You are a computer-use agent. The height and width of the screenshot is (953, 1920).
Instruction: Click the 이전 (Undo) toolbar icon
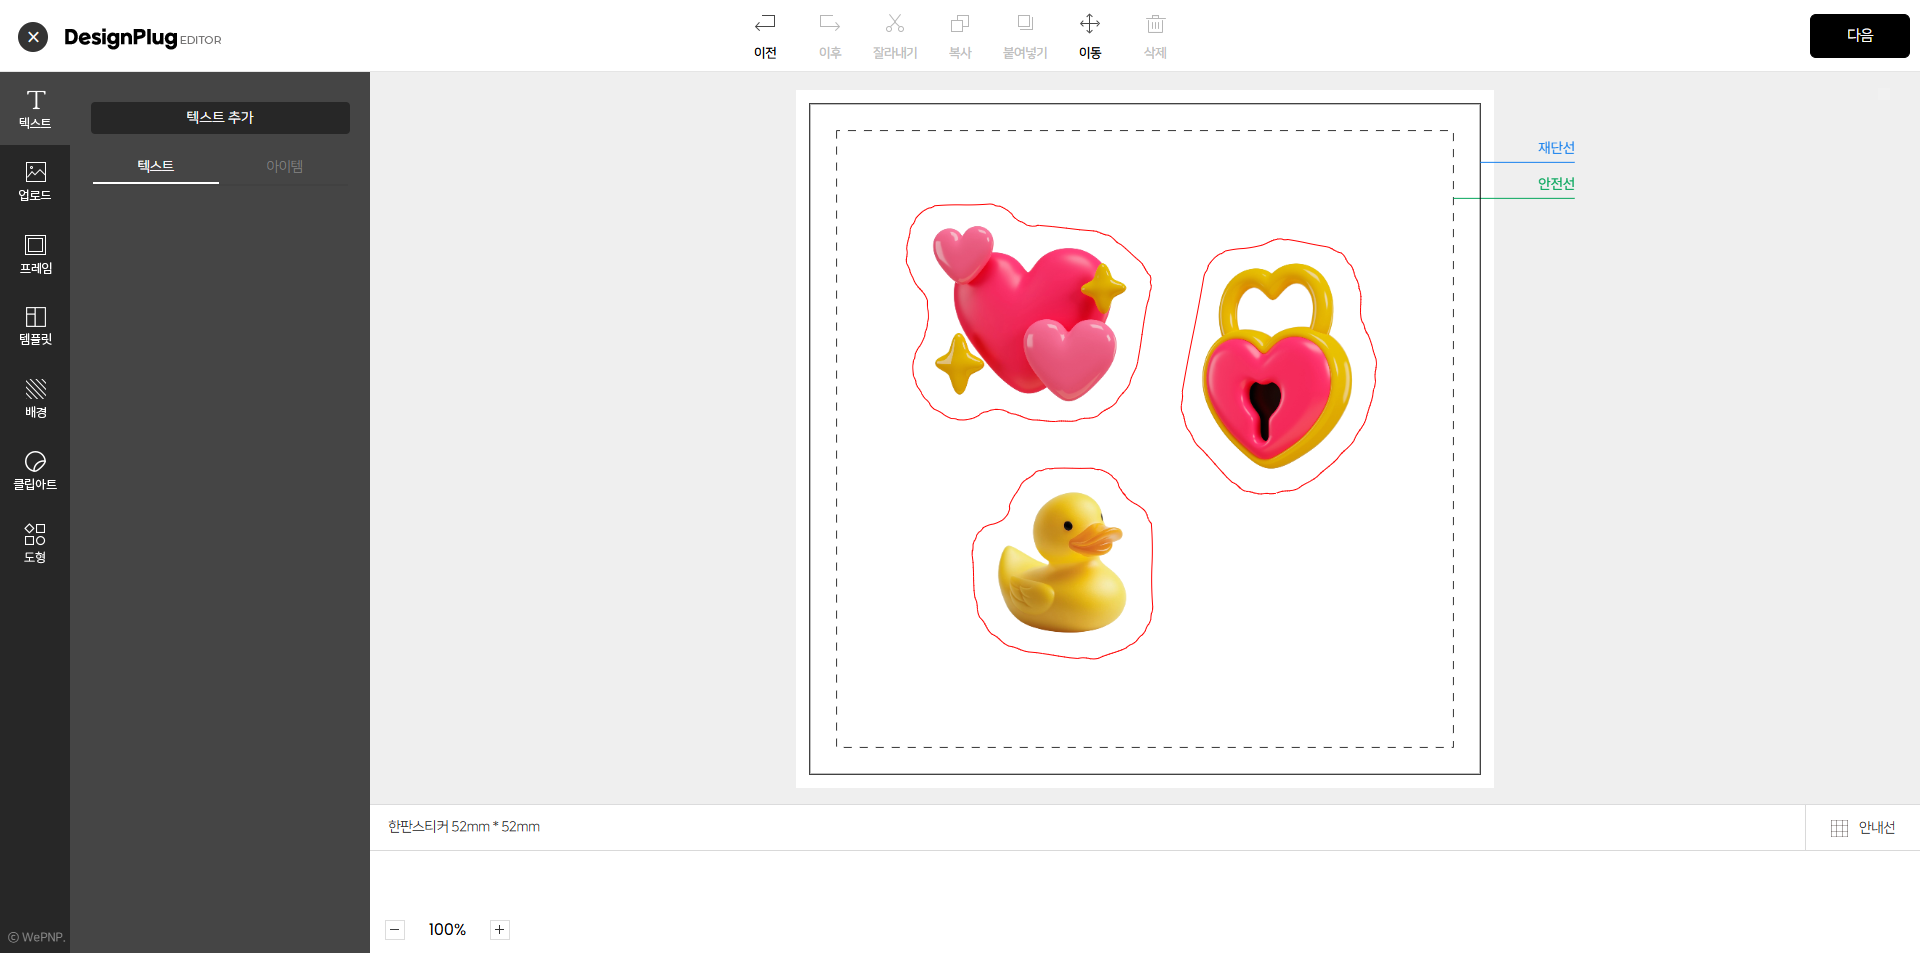765,35
